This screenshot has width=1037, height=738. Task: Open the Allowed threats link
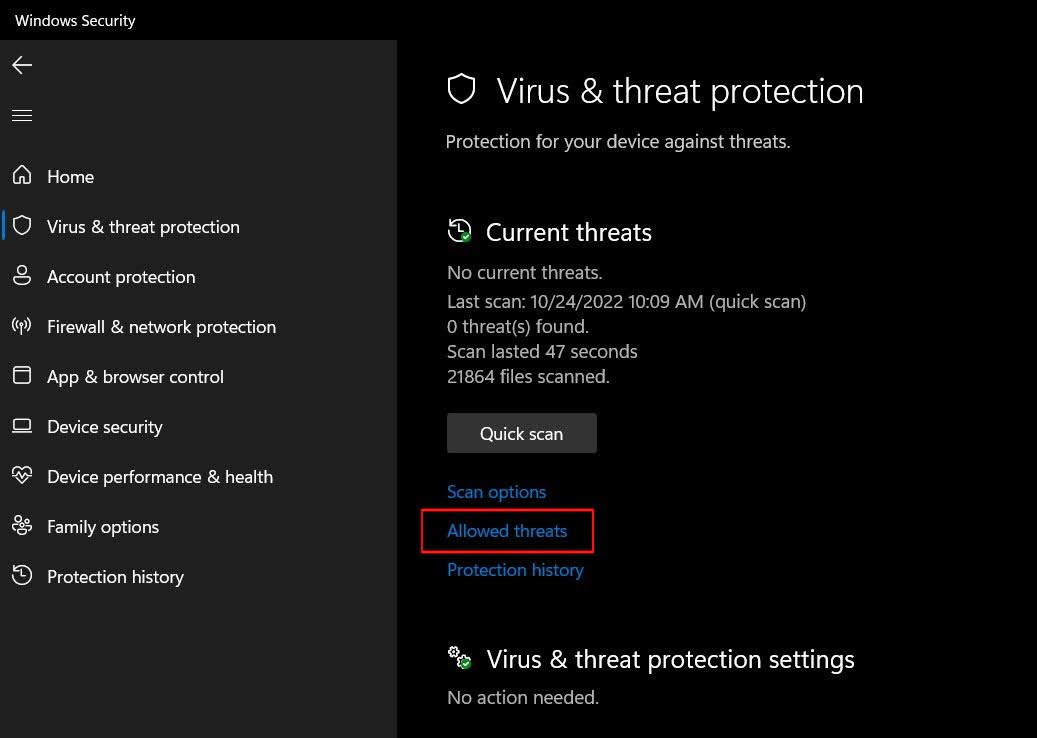click(507, 531)
